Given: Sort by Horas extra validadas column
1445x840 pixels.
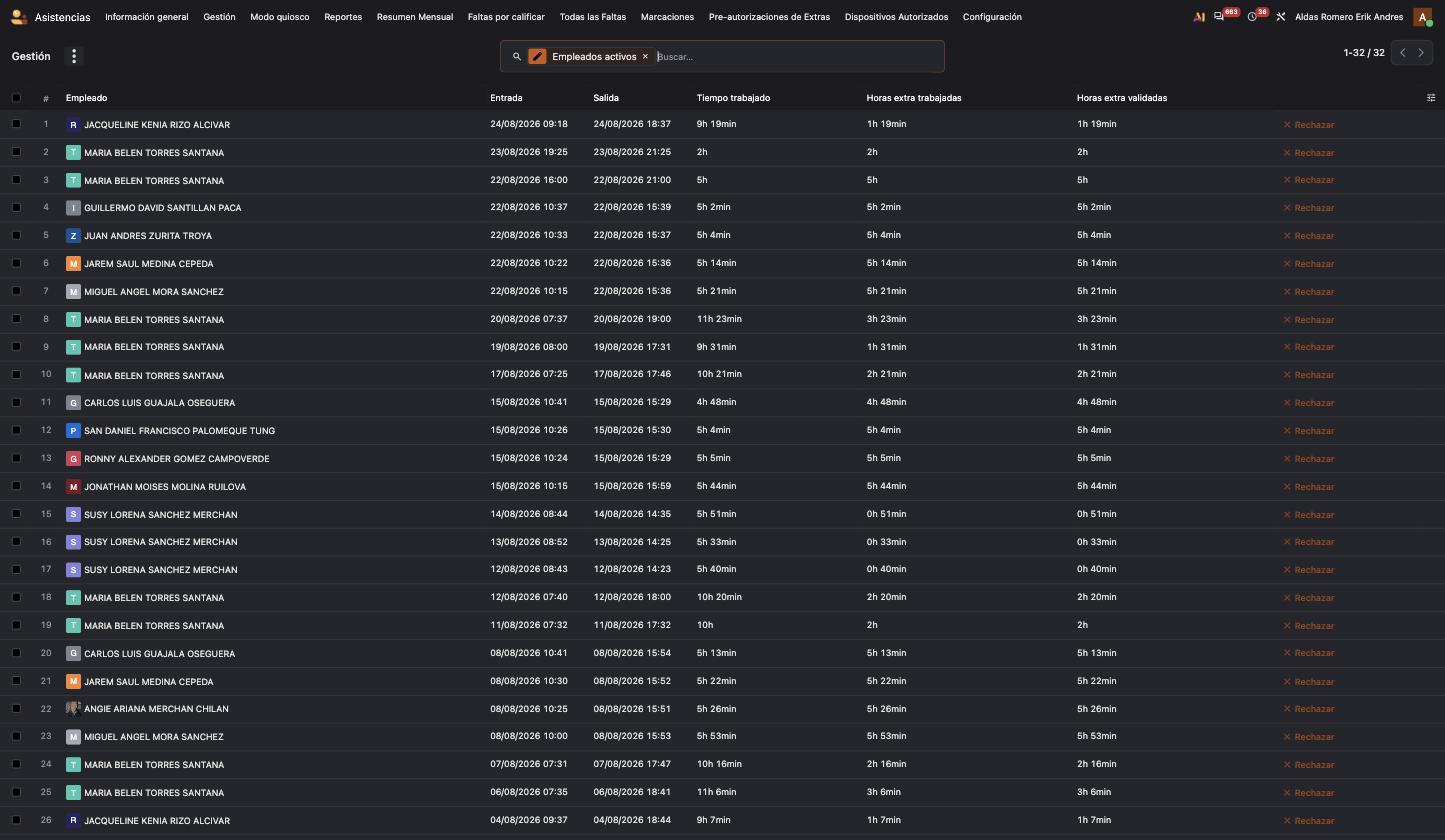Looking at the screenshot, I should pos(1122,98).
